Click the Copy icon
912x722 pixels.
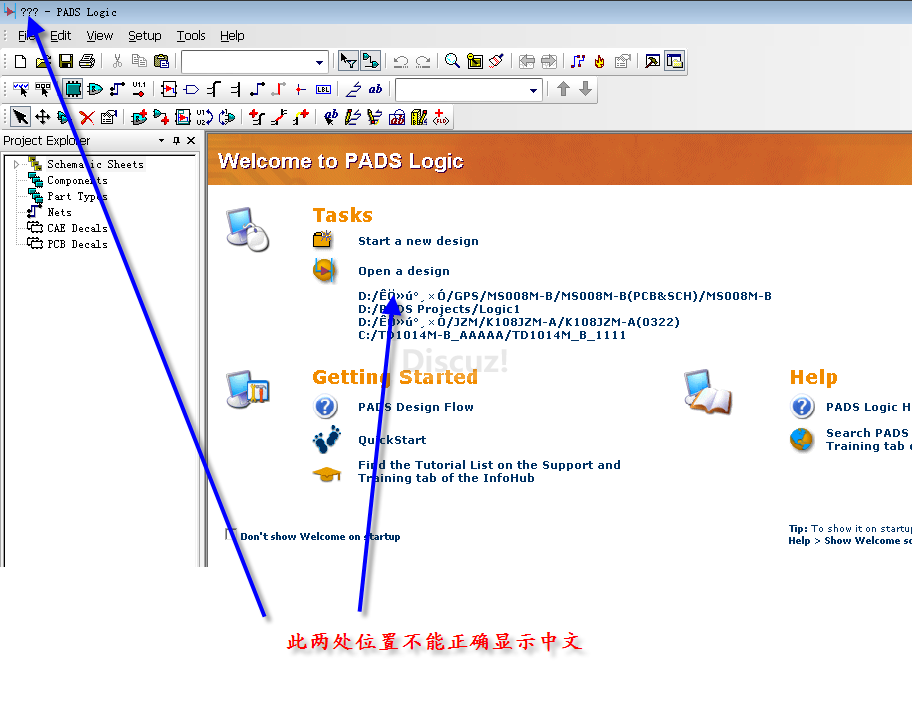point(139,61)
